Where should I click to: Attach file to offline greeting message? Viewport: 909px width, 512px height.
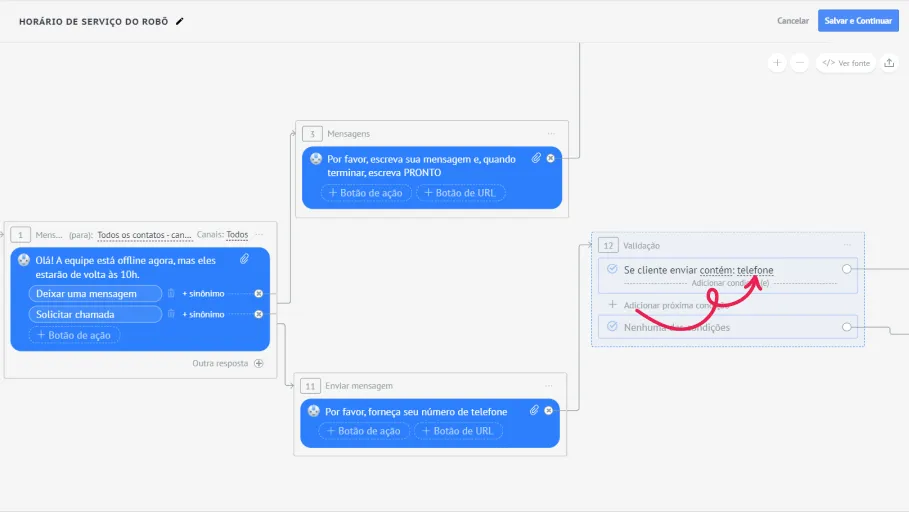(x=245, y=259)
